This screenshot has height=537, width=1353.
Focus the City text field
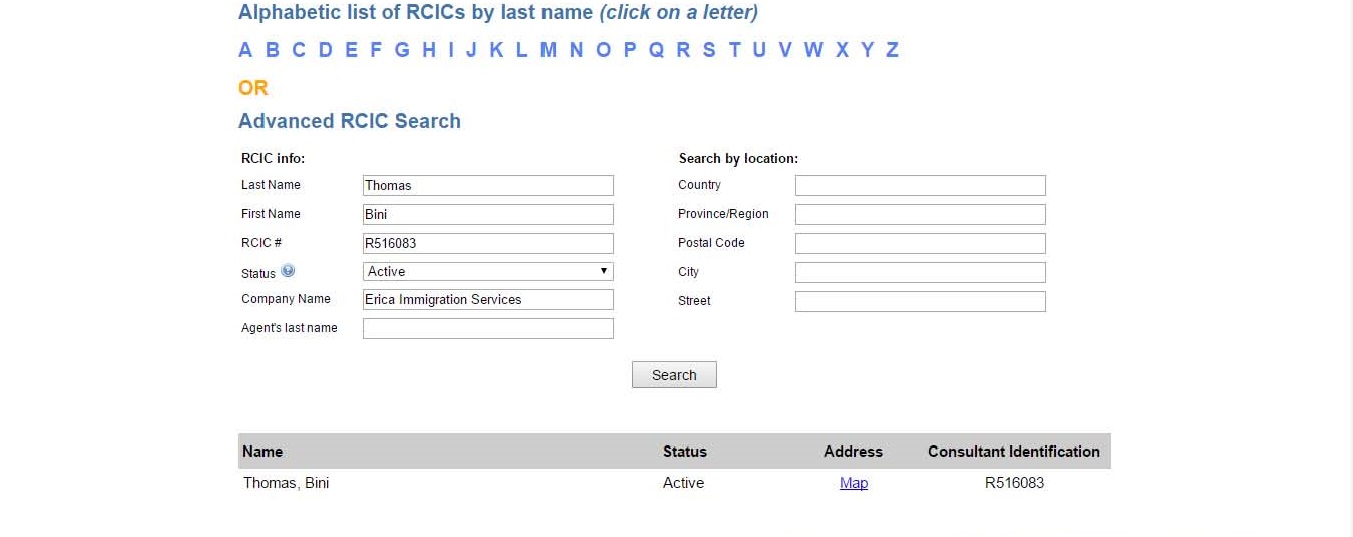[920, 272]
